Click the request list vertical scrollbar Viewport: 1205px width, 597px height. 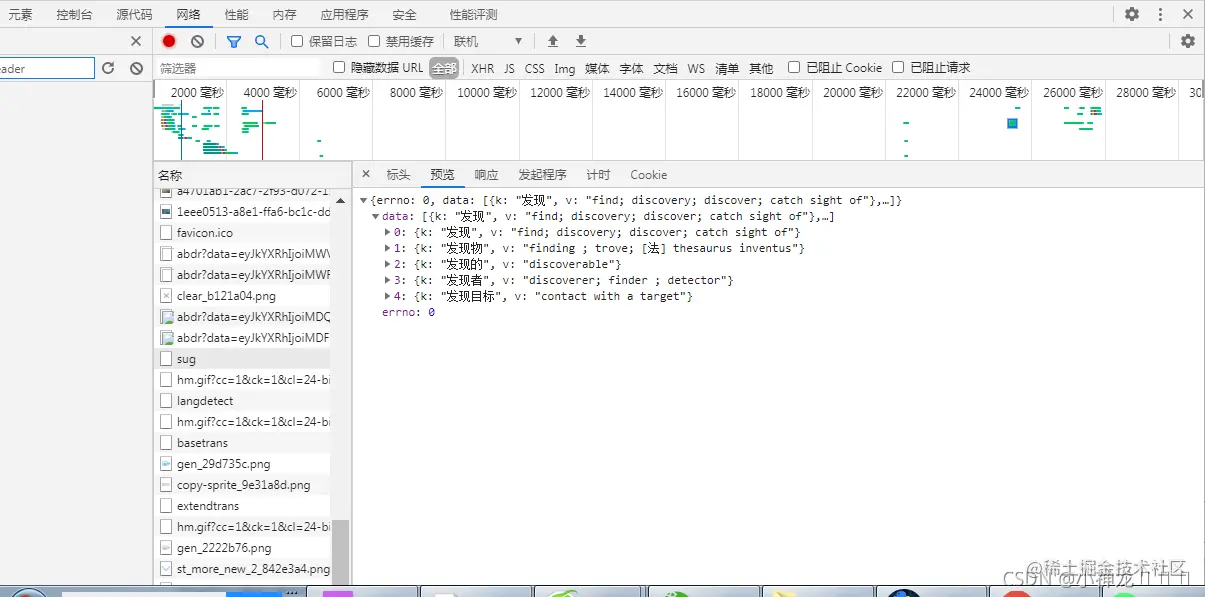point(341,552)
